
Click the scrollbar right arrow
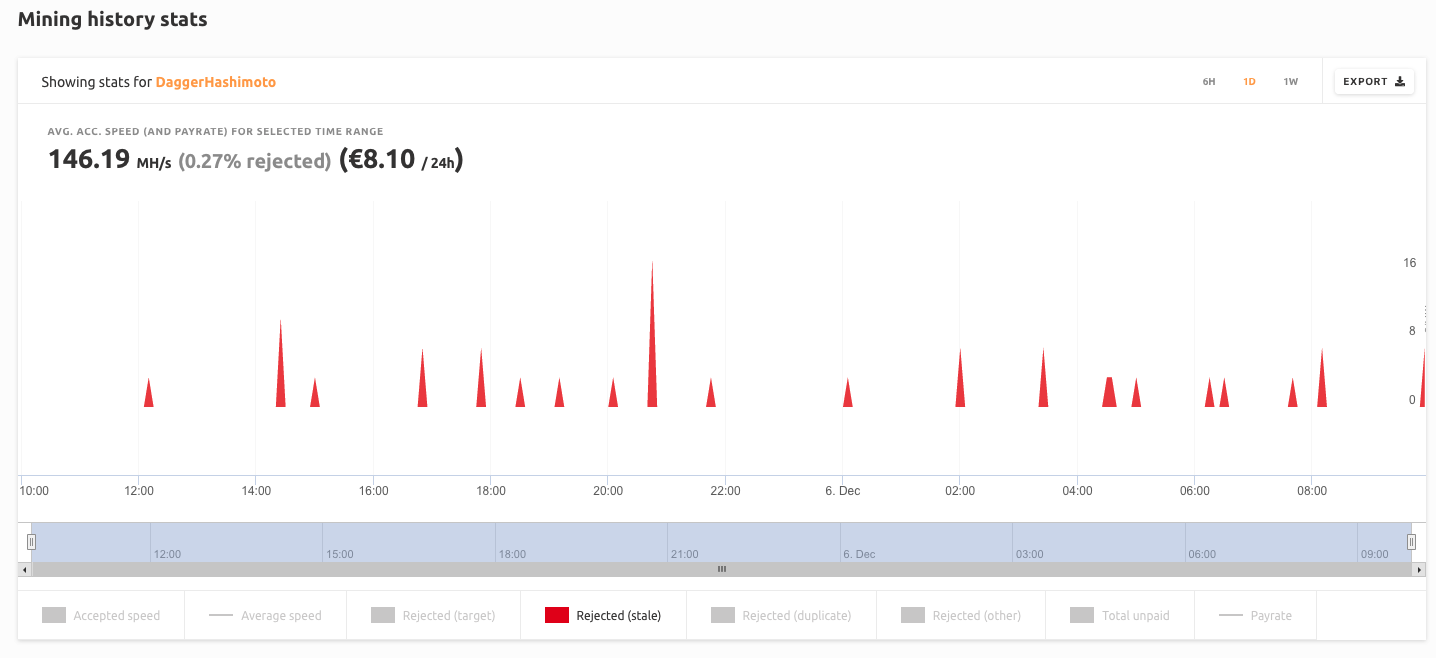(1418, 569)
